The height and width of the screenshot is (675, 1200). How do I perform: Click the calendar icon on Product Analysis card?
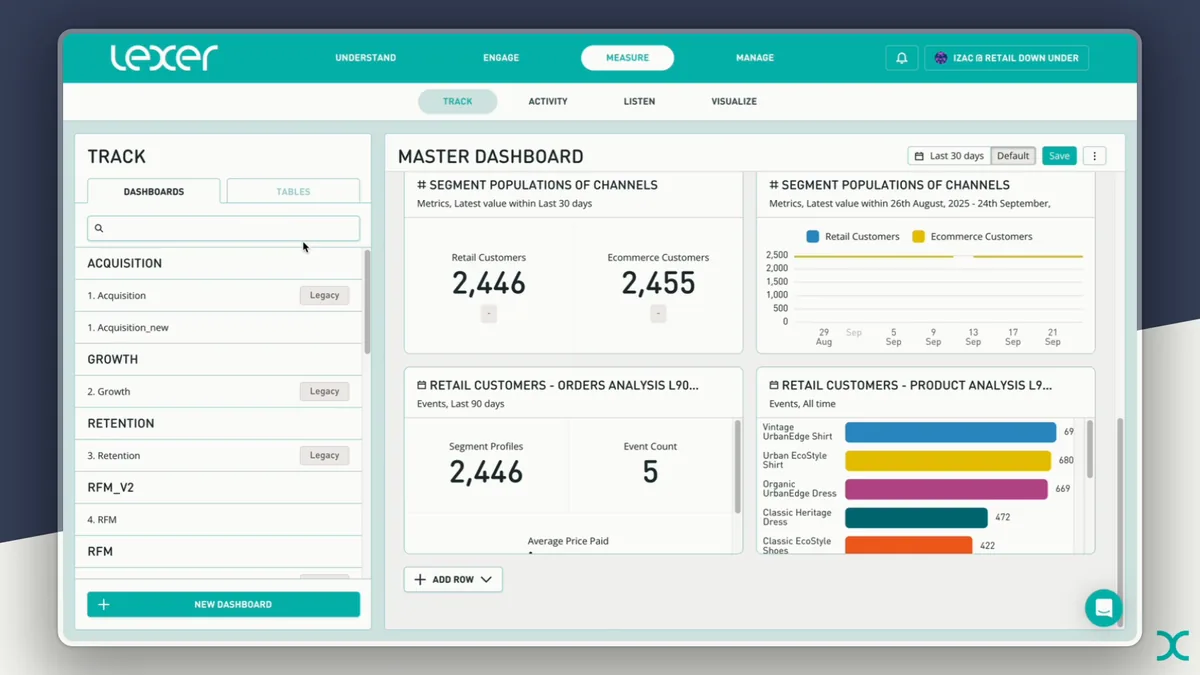tap(774, 385)
